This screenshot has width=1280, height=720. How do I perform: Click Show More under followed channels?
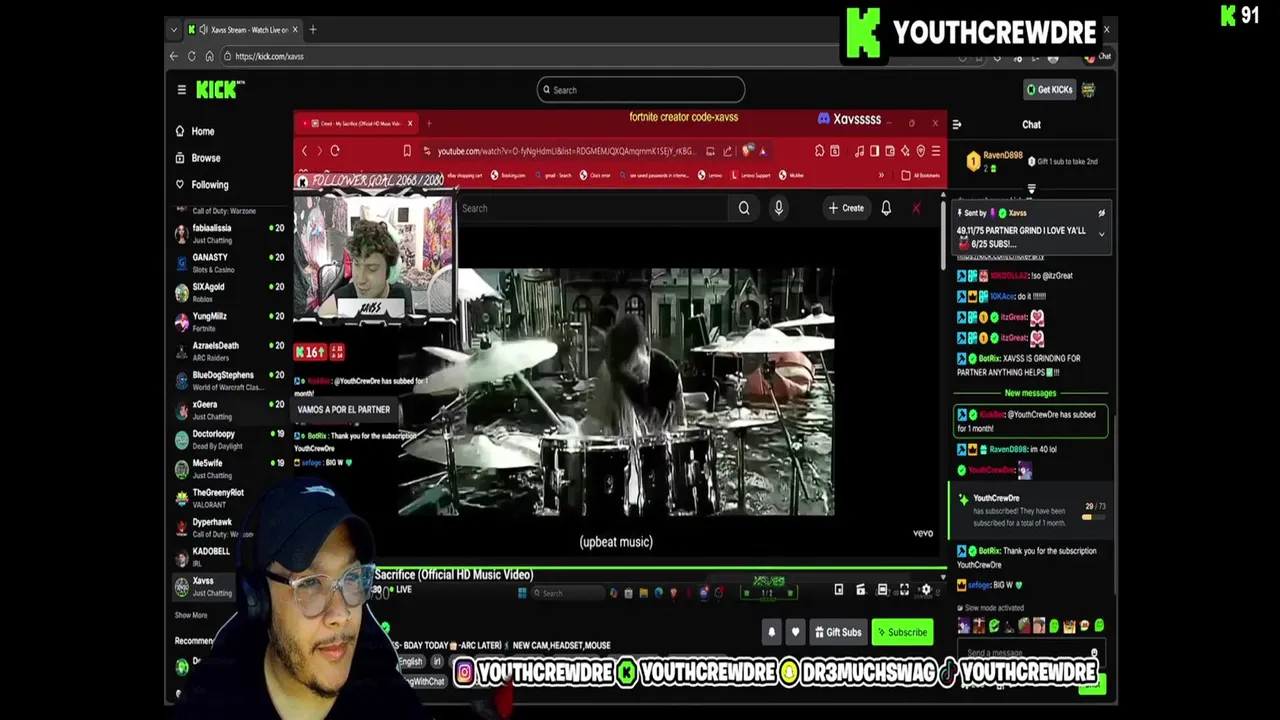(x=191, y=616)
